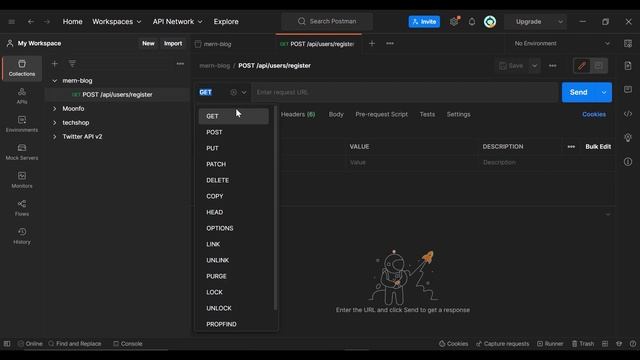Open the Upgrade dropdown arrow

coord(560,22)
